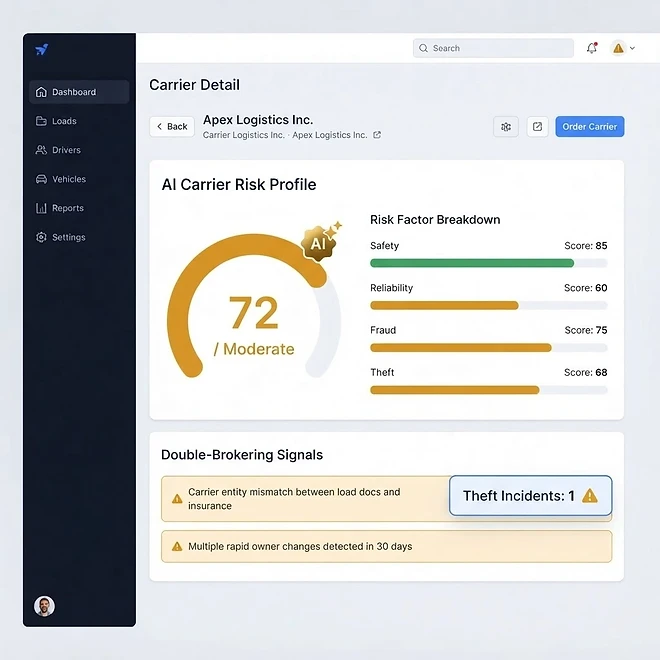Click the Dashboard home icon
This screenshot has width=660, height=660.
[41, 92]
